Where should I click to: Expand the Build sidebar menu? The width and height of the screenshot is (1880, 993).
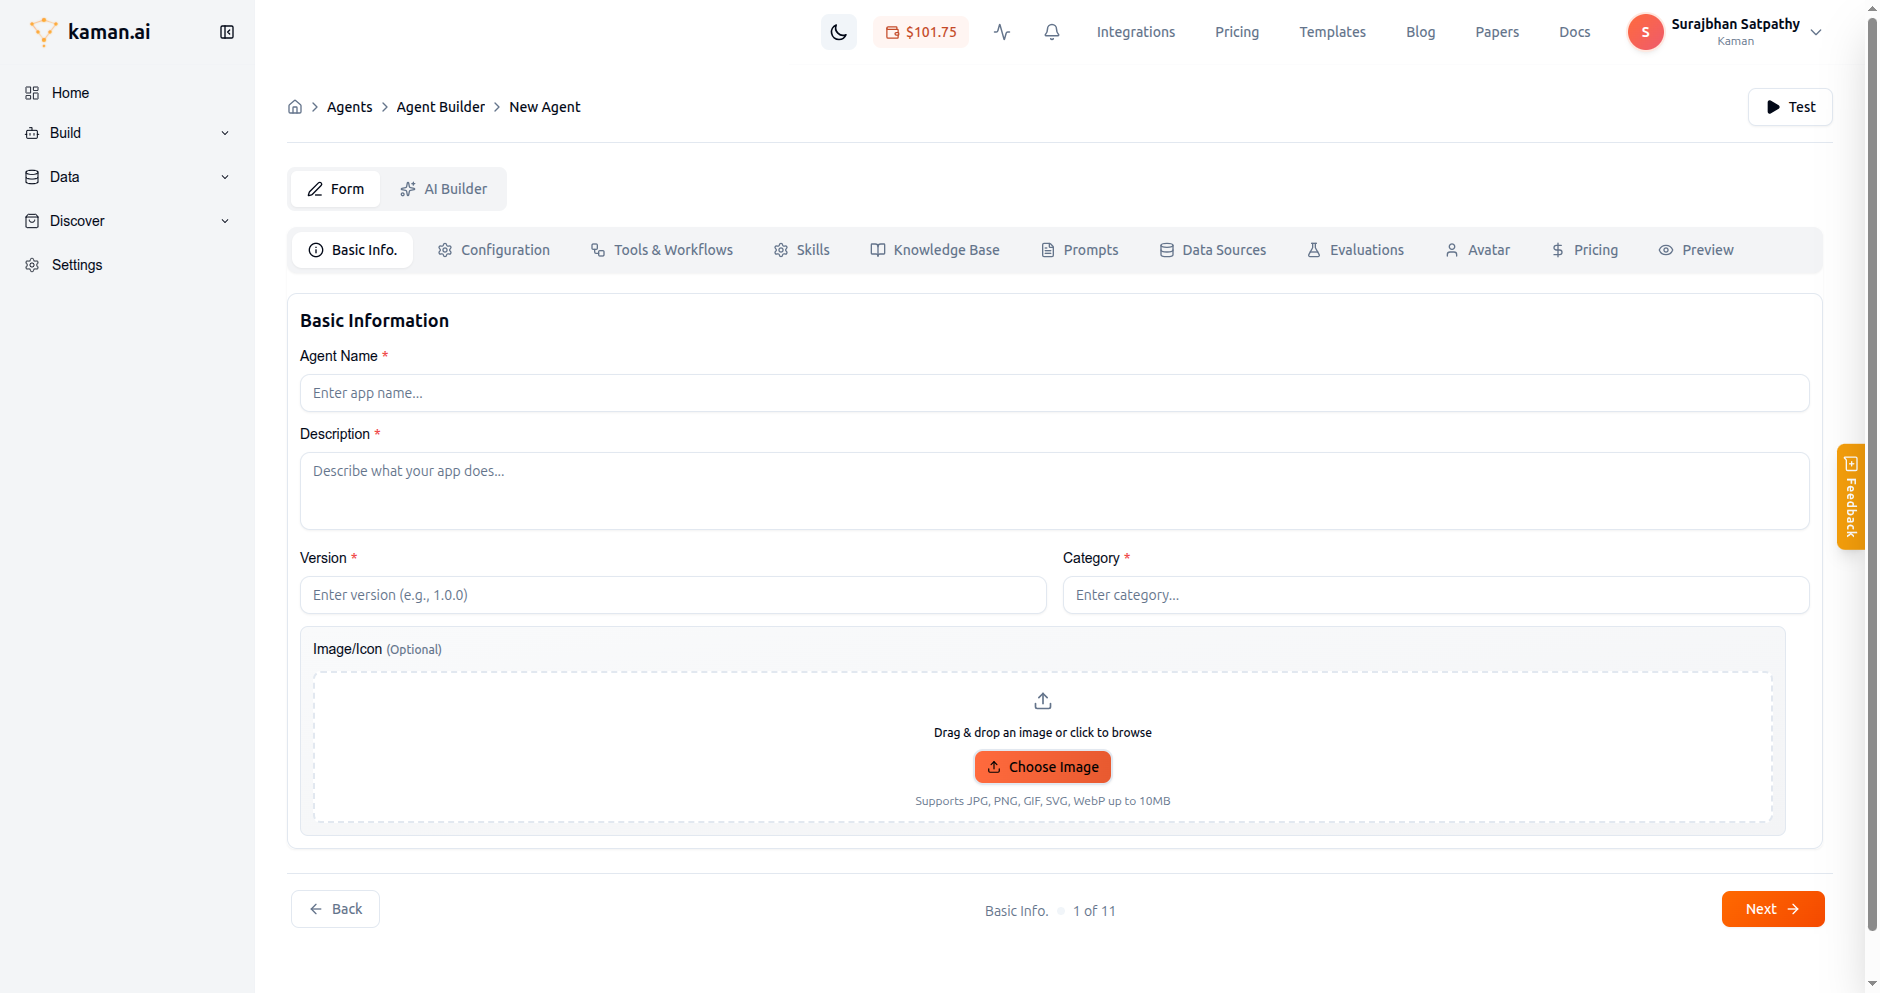tap(127, 133)
